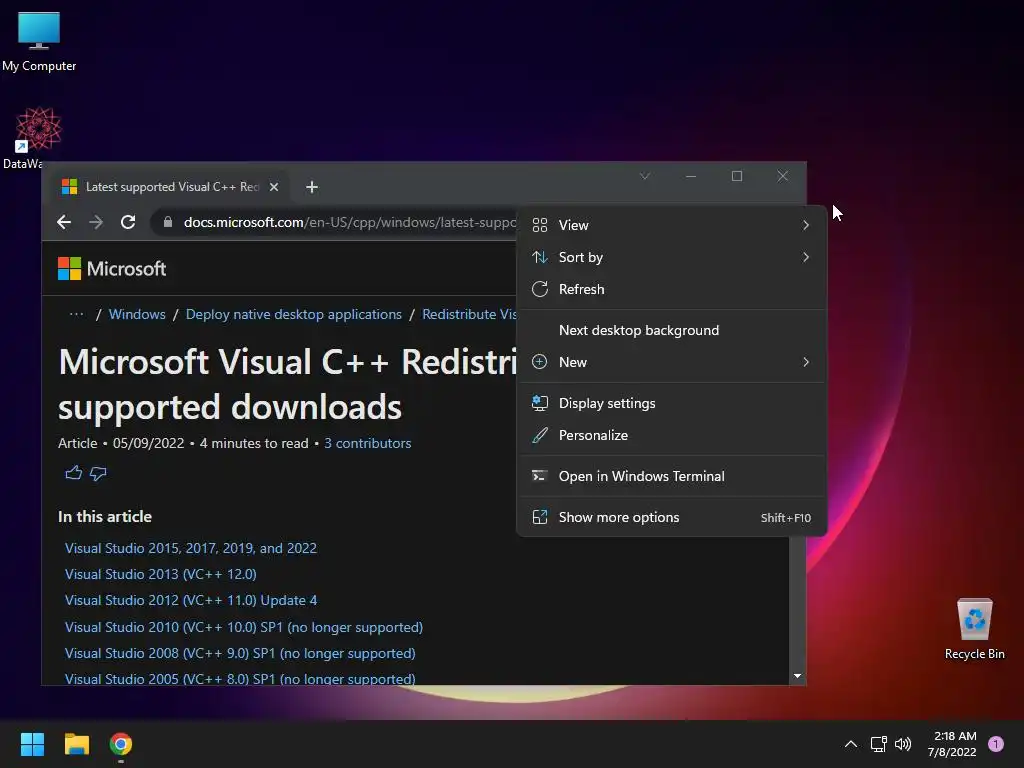Open the Windows Start menu
The image size is (1024, 768).
32,744
